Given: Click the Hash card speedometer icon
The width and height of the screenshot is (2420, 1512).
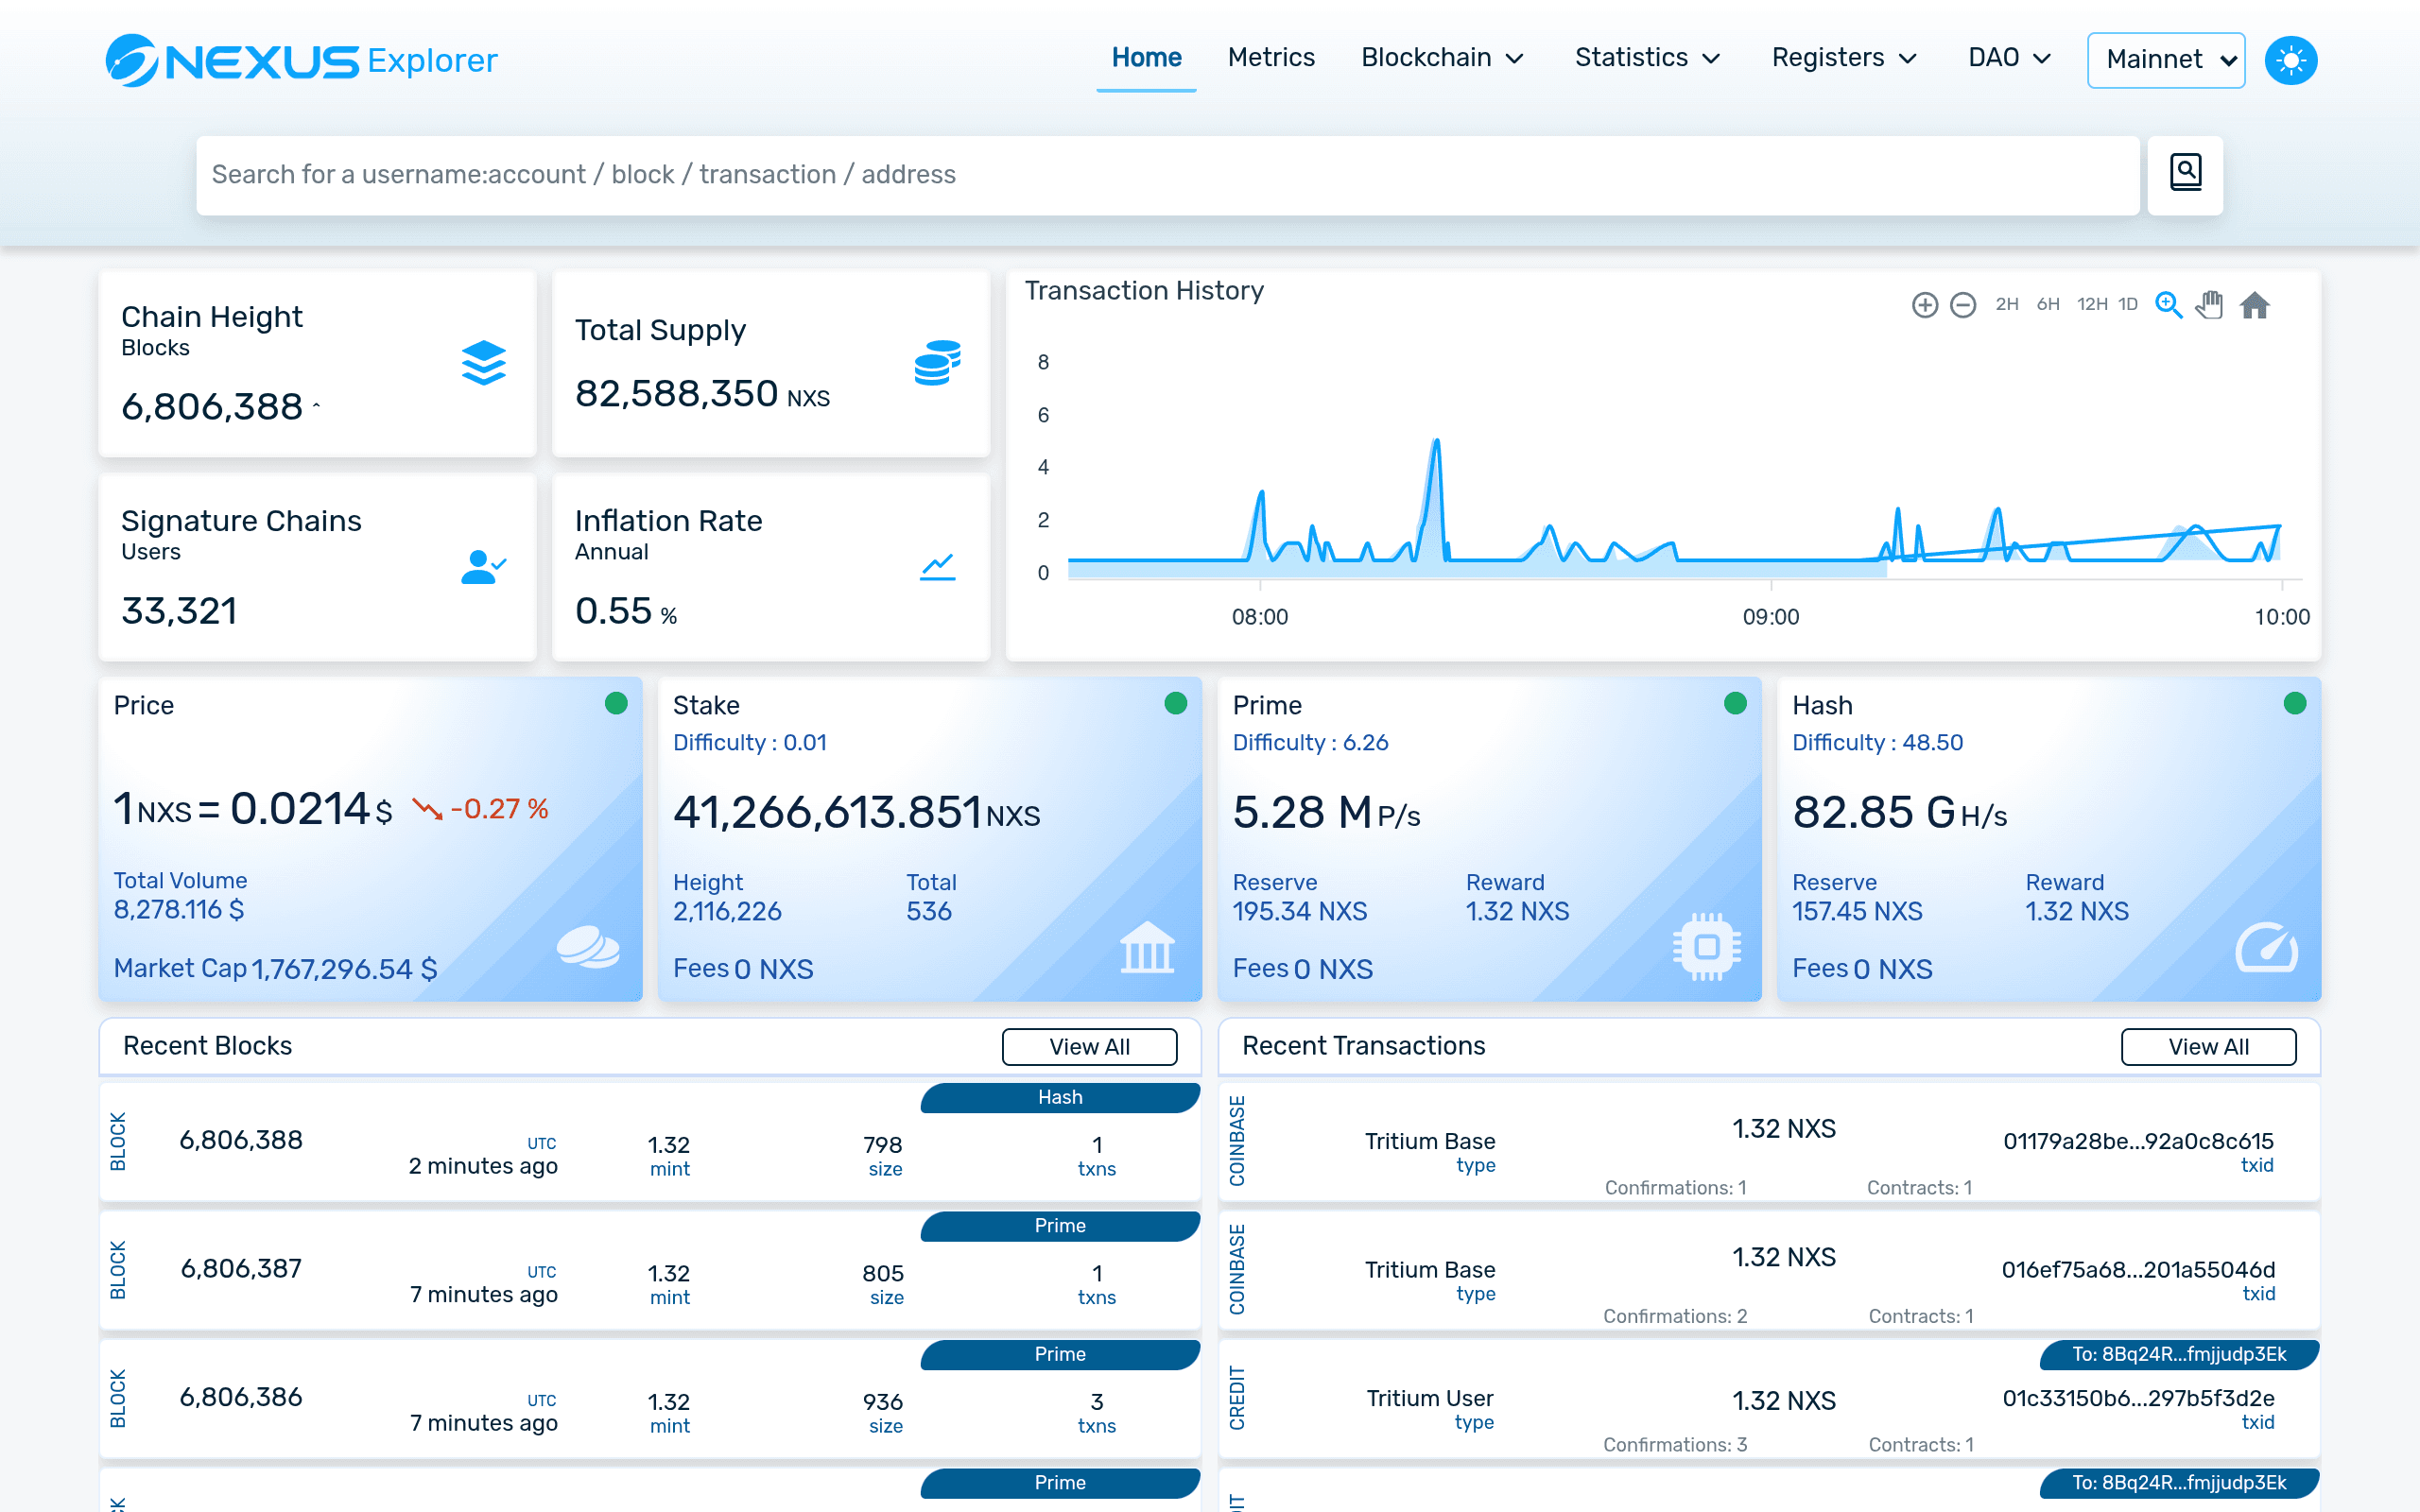Looking at the screenshot, I should [x=2267, y=947].
